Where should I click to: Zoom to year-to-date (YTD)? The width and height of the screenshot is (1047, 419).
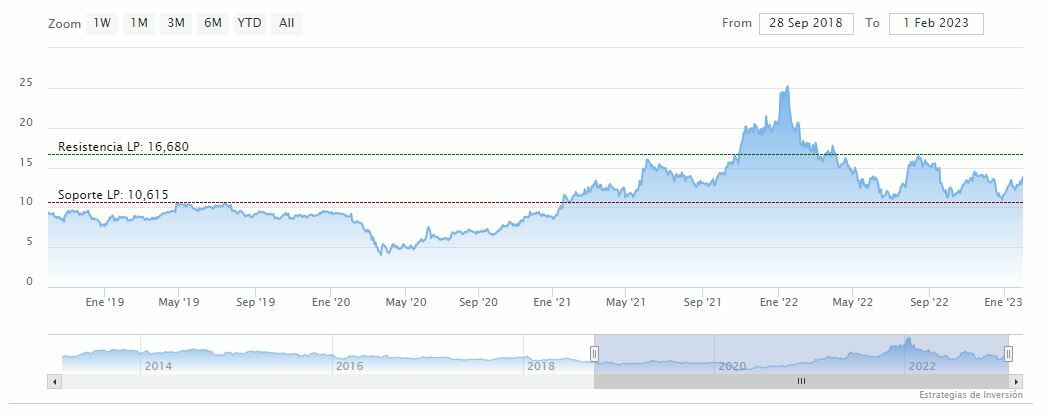pos(249,23)
